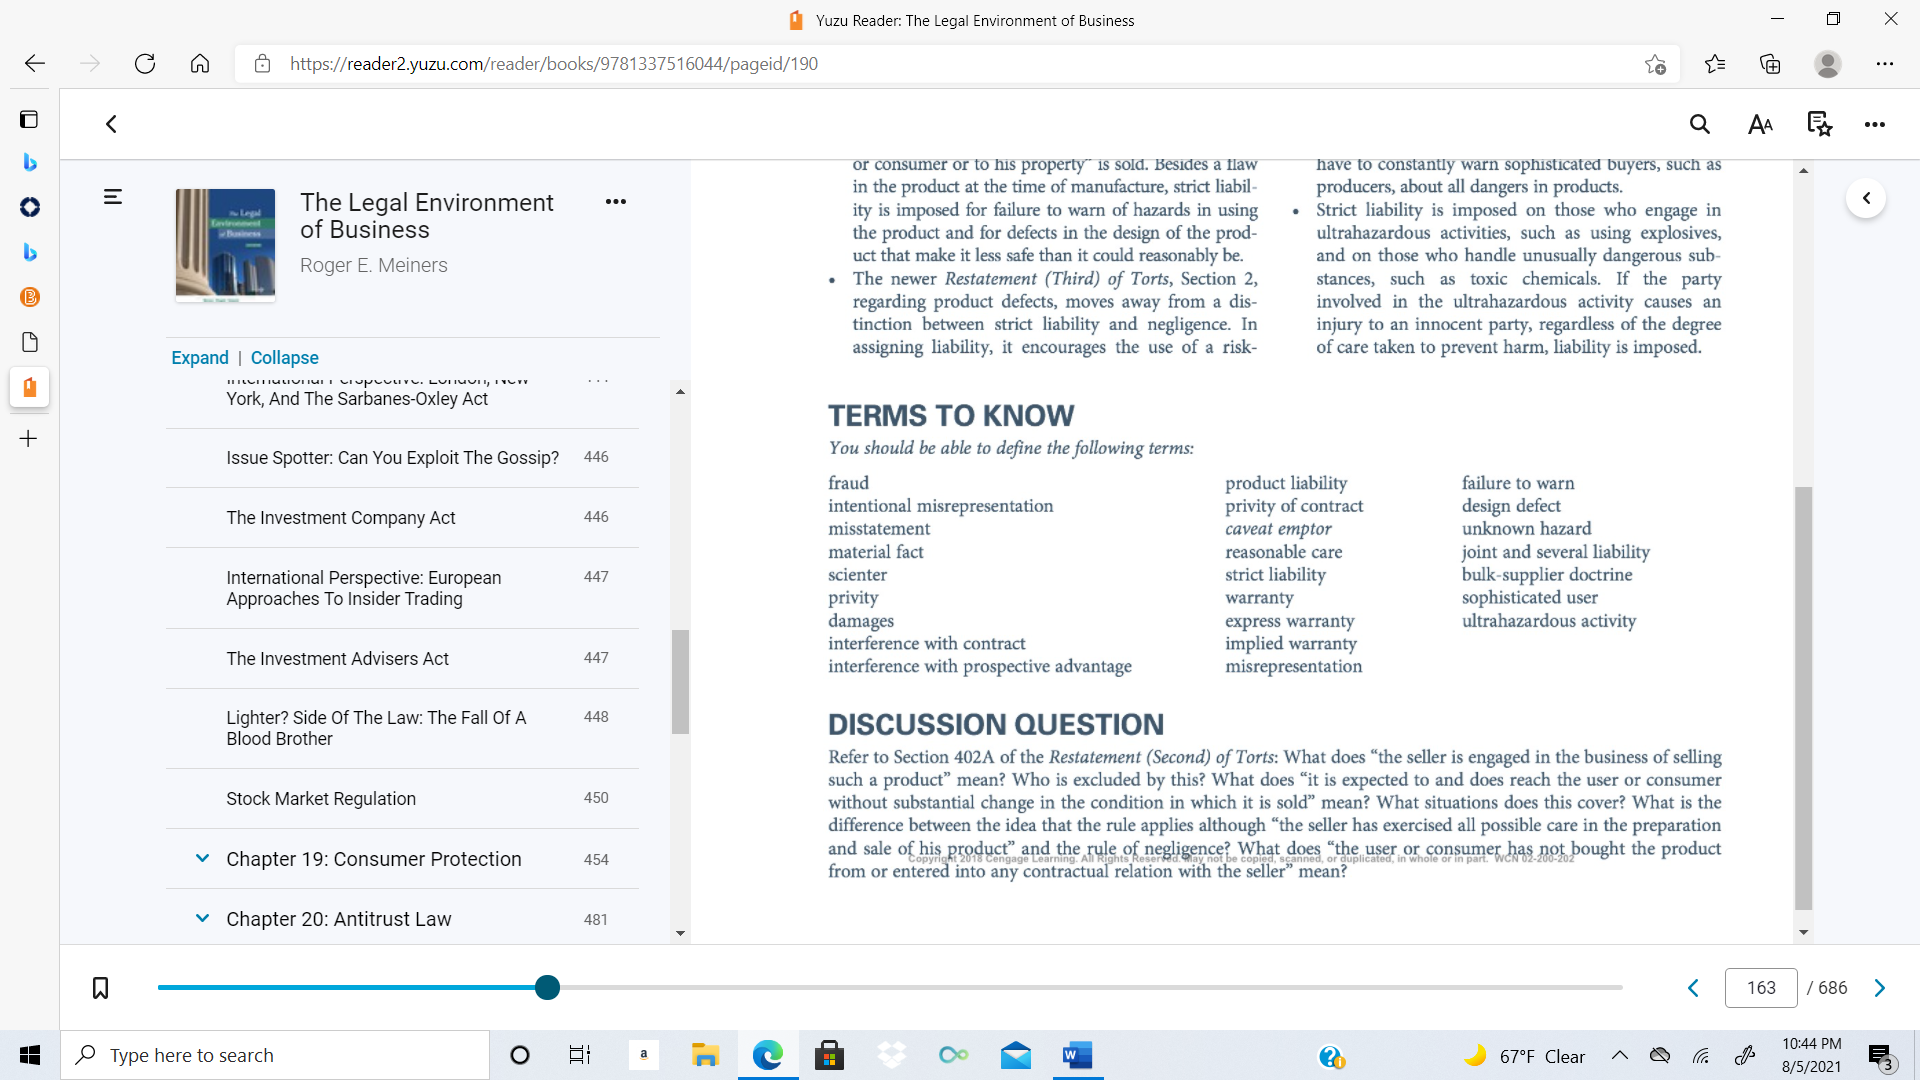Open the Yuzu Reader tab in sidebar
Viewport: 1920px width, 1080px height.
(29, 387)
